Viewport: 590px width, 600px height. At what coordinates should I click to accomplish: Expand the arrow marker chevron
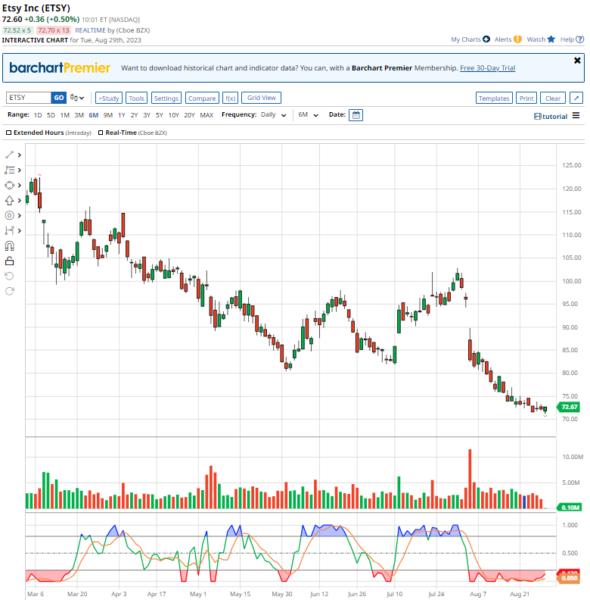coord(19,200)
